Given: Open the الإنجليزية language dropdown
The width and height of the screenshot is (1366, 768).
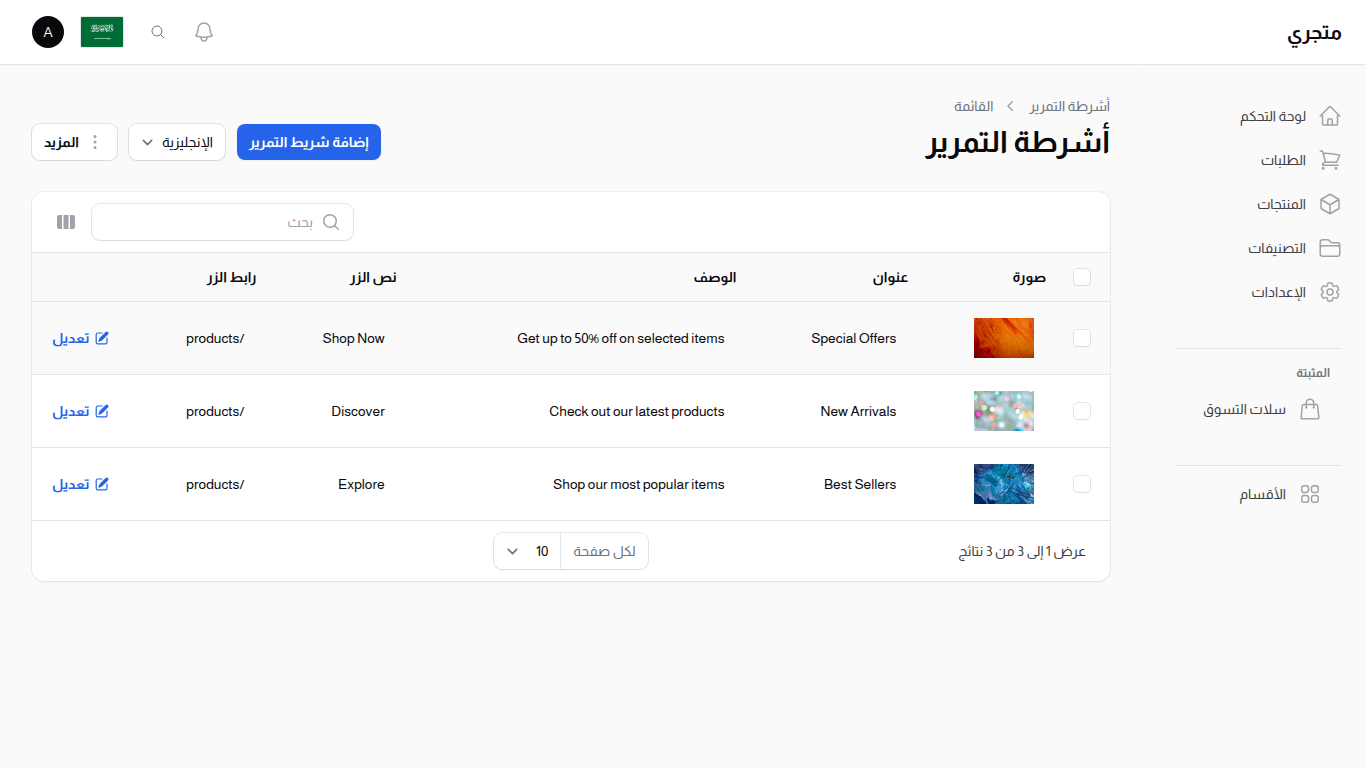Looking at the screenshot, I should (177, 141).
